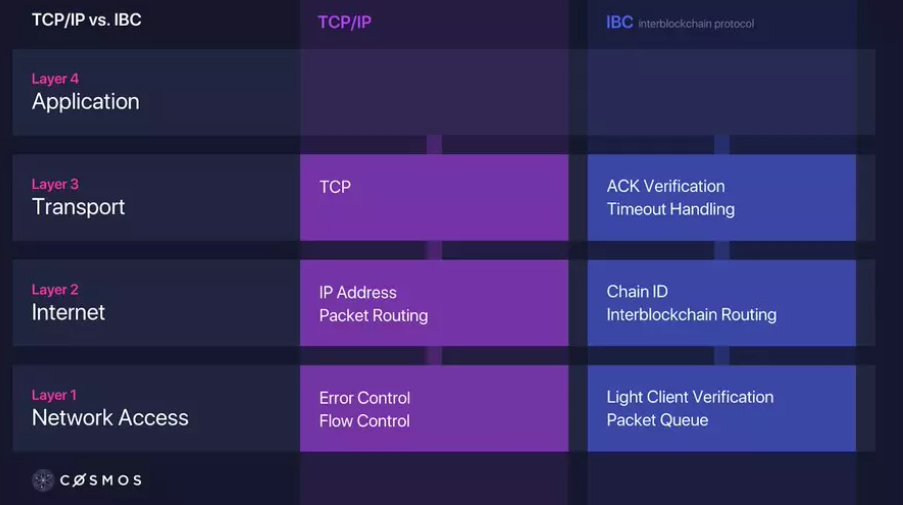Click the blue IBC column header
The width and height of the screenshot is (903, 505).
[x=619, y=22]
